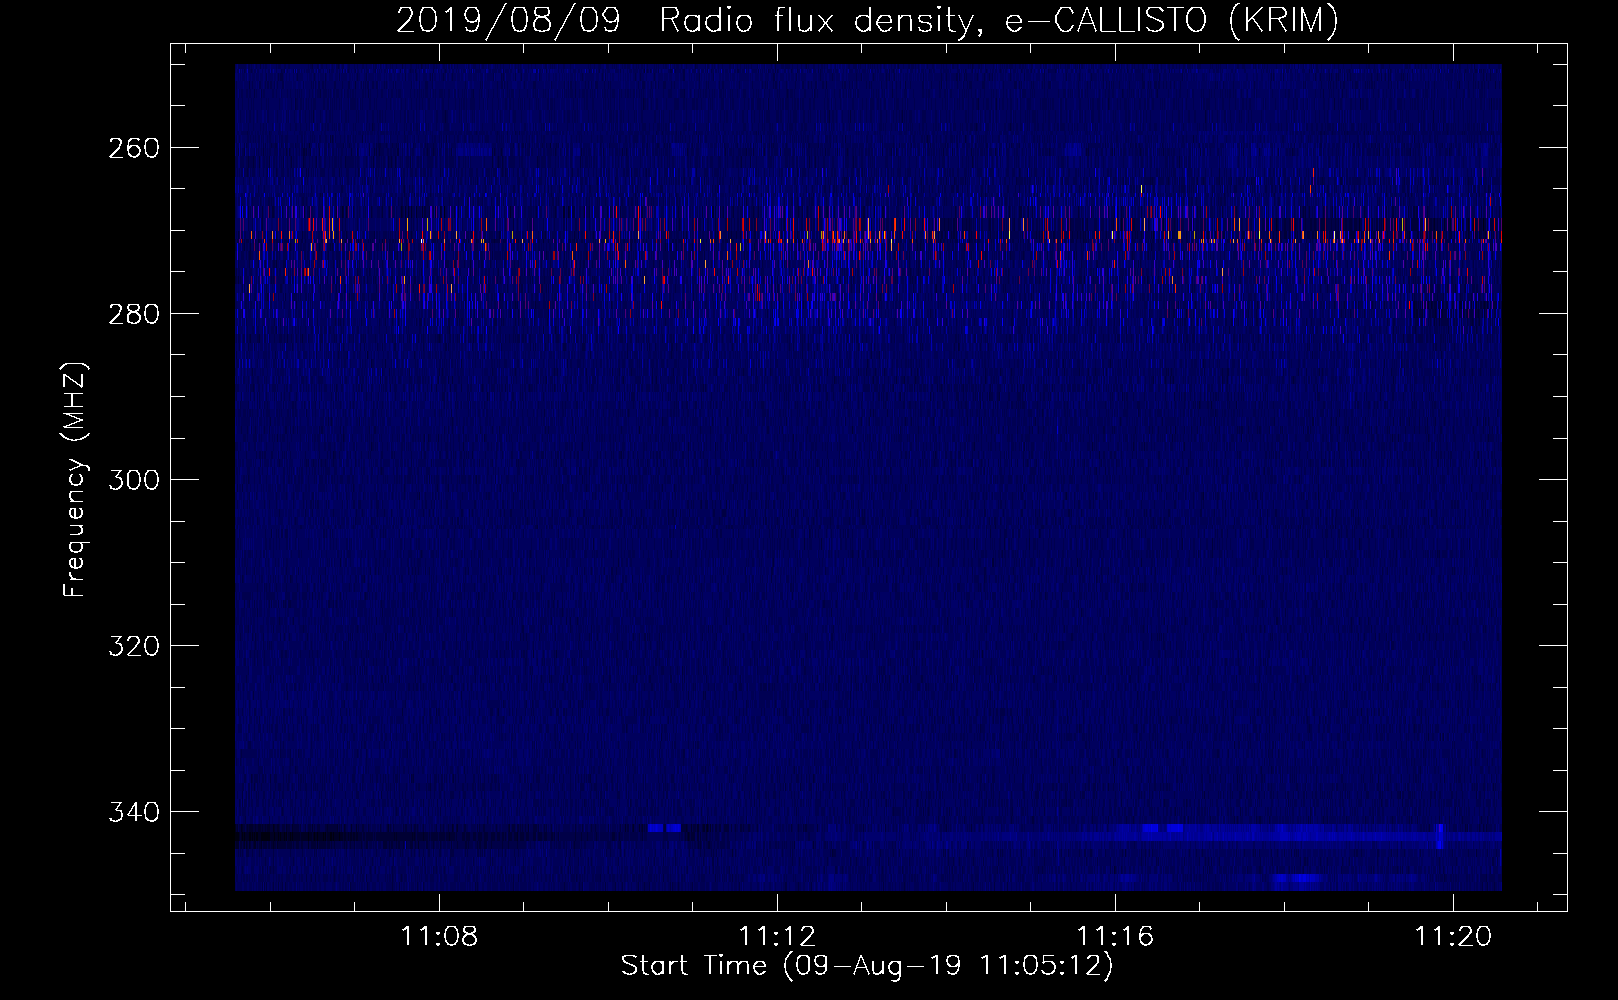This screenshot has width=1618, height=1000.
Task: Click the 280 frequency tick label
Action: pyautogui.click(x=133, y=314)
